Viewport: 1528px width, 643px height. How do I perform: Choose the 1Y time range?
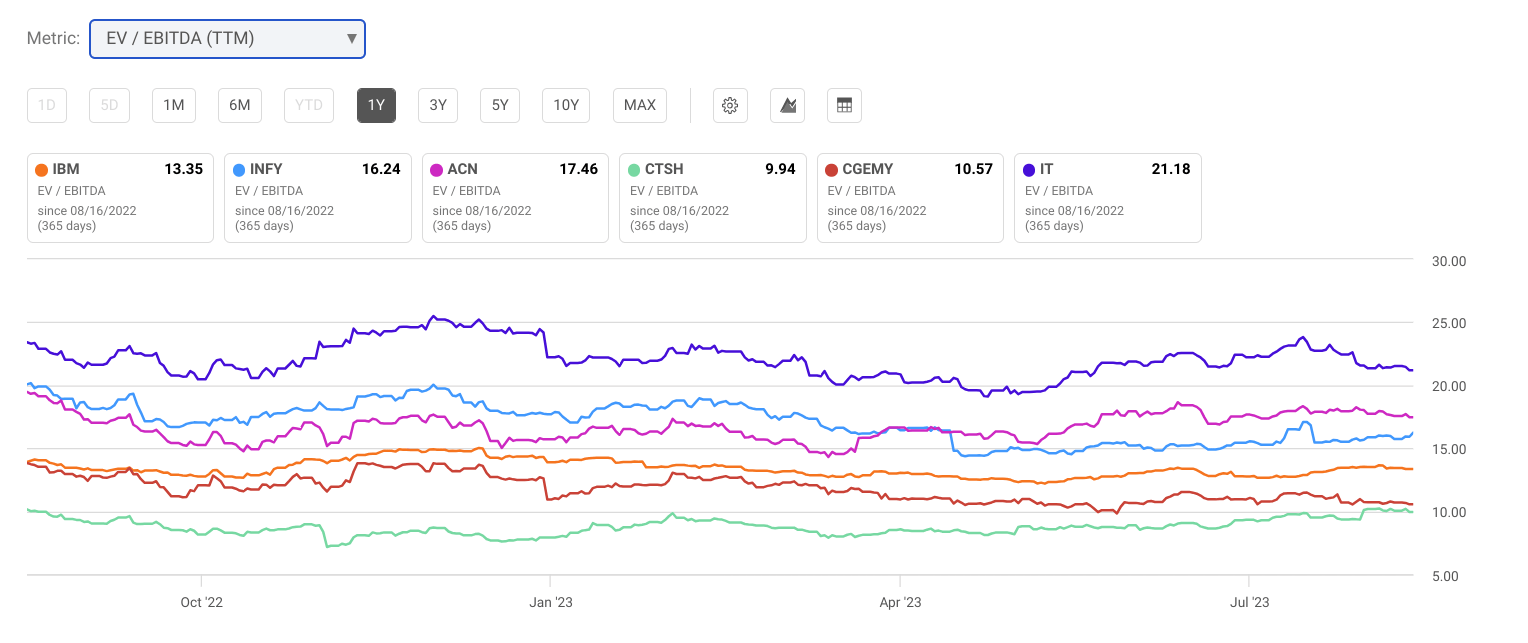(376, 105)
